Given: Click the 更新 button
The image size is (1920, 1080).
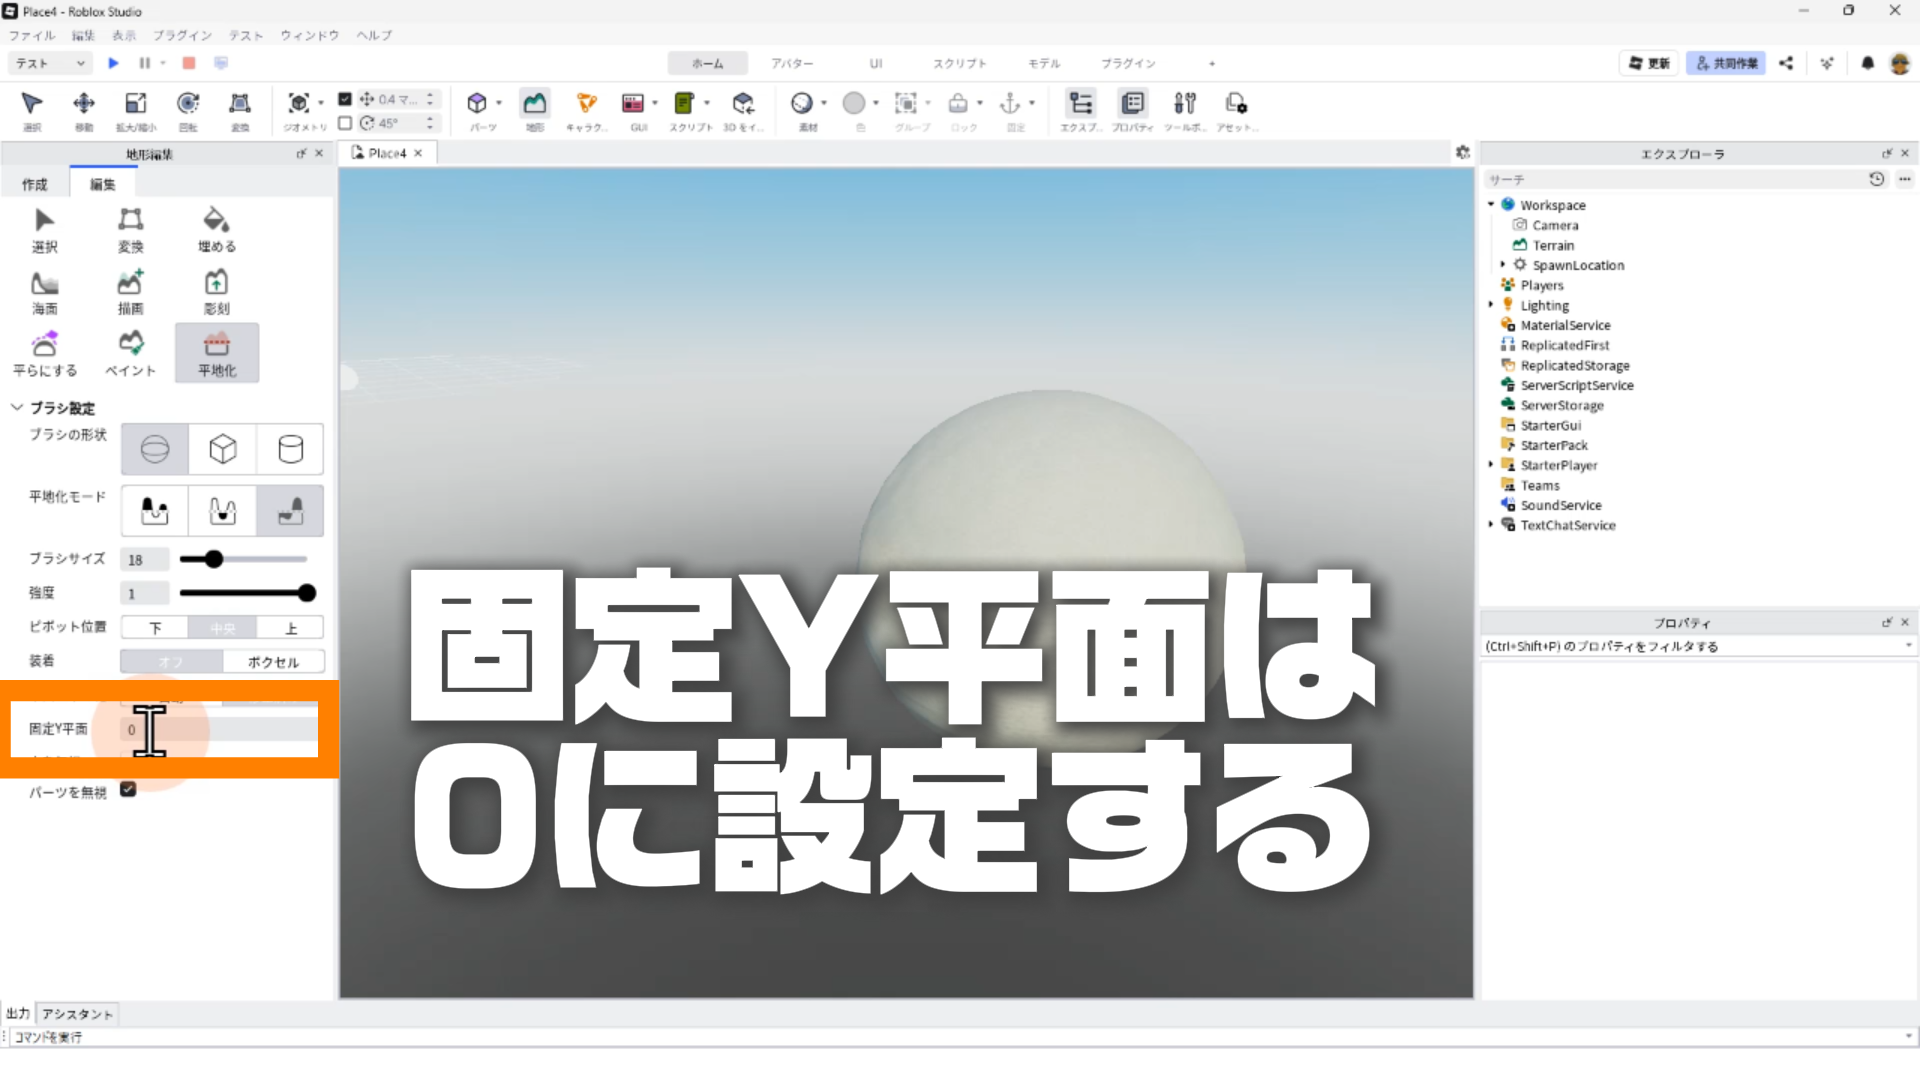Looking at the screenshot, I should tap(1649, 63).
